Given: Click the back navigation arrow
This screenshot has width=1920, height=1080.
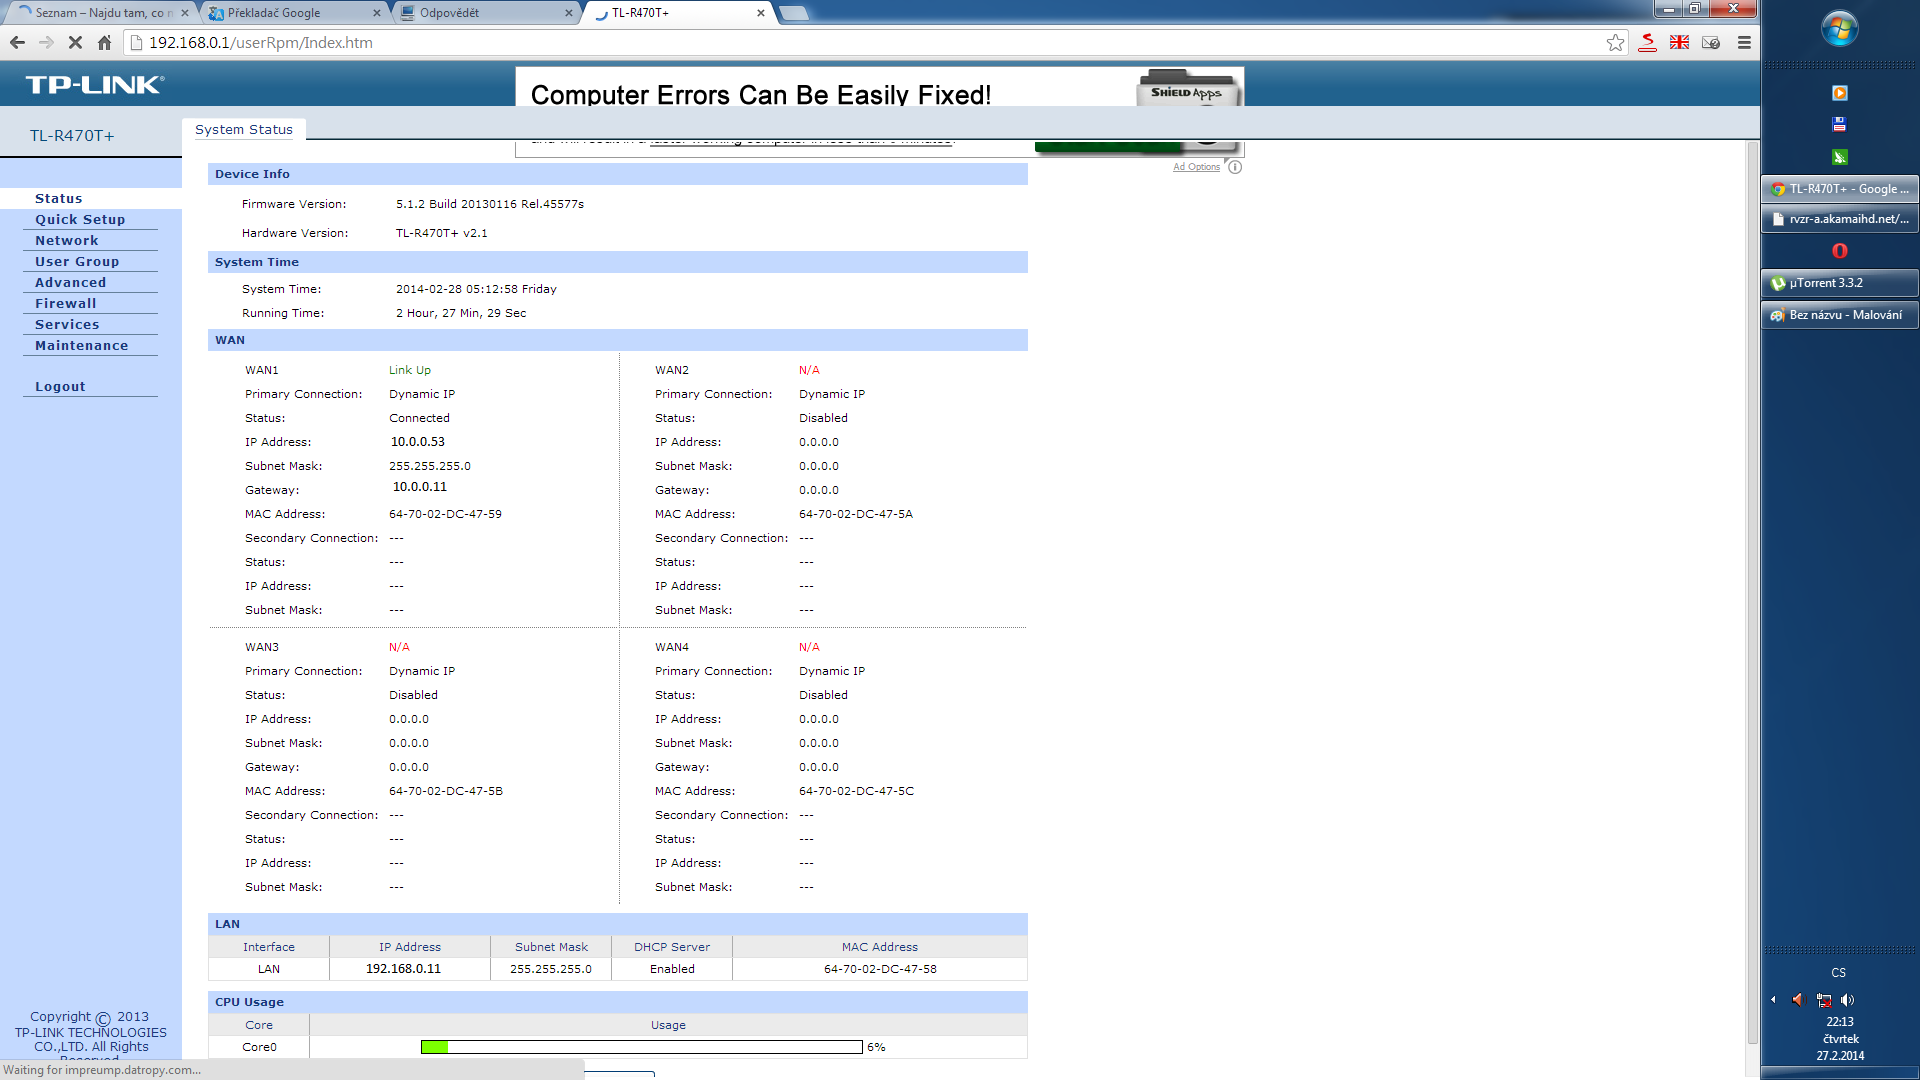Looking at the screenshot, I should coord(17,42).
